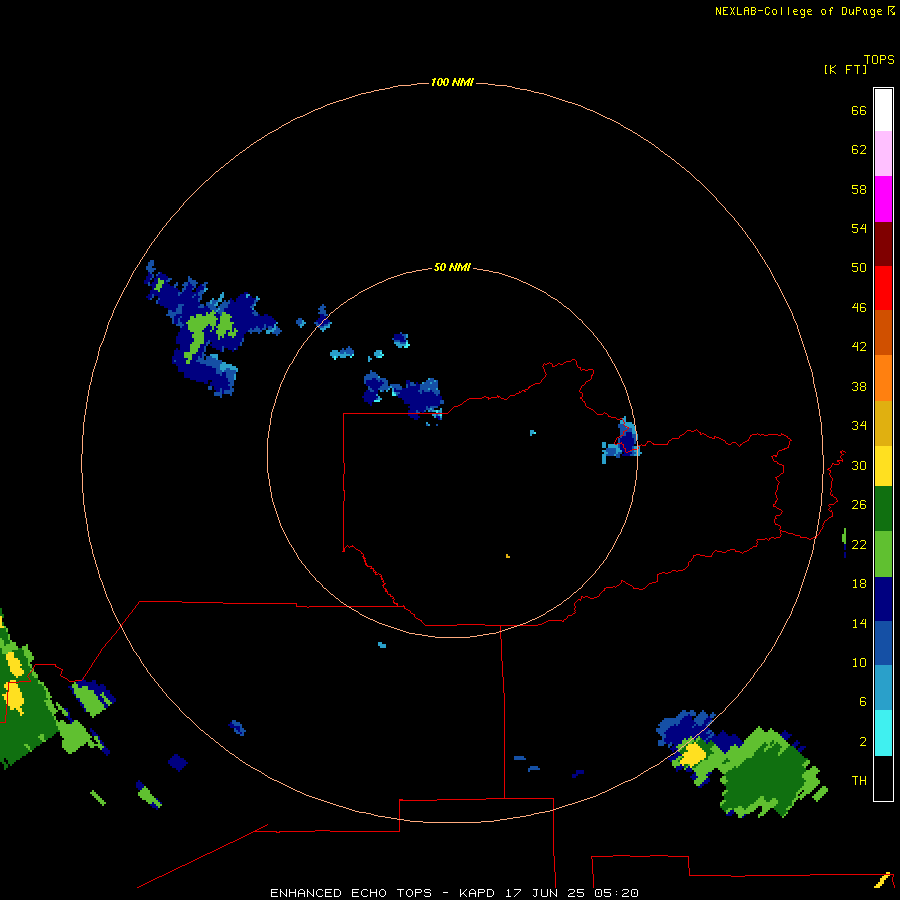
Task: Click the 54 legend value
Action: coord(859,228)
